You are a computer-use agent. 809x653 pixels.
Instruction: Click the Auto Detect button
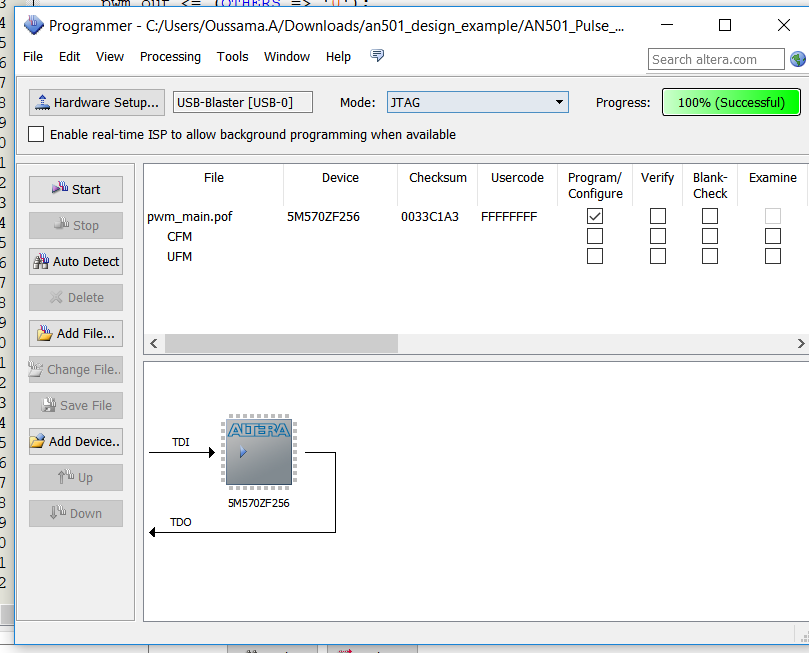[76, 262]
